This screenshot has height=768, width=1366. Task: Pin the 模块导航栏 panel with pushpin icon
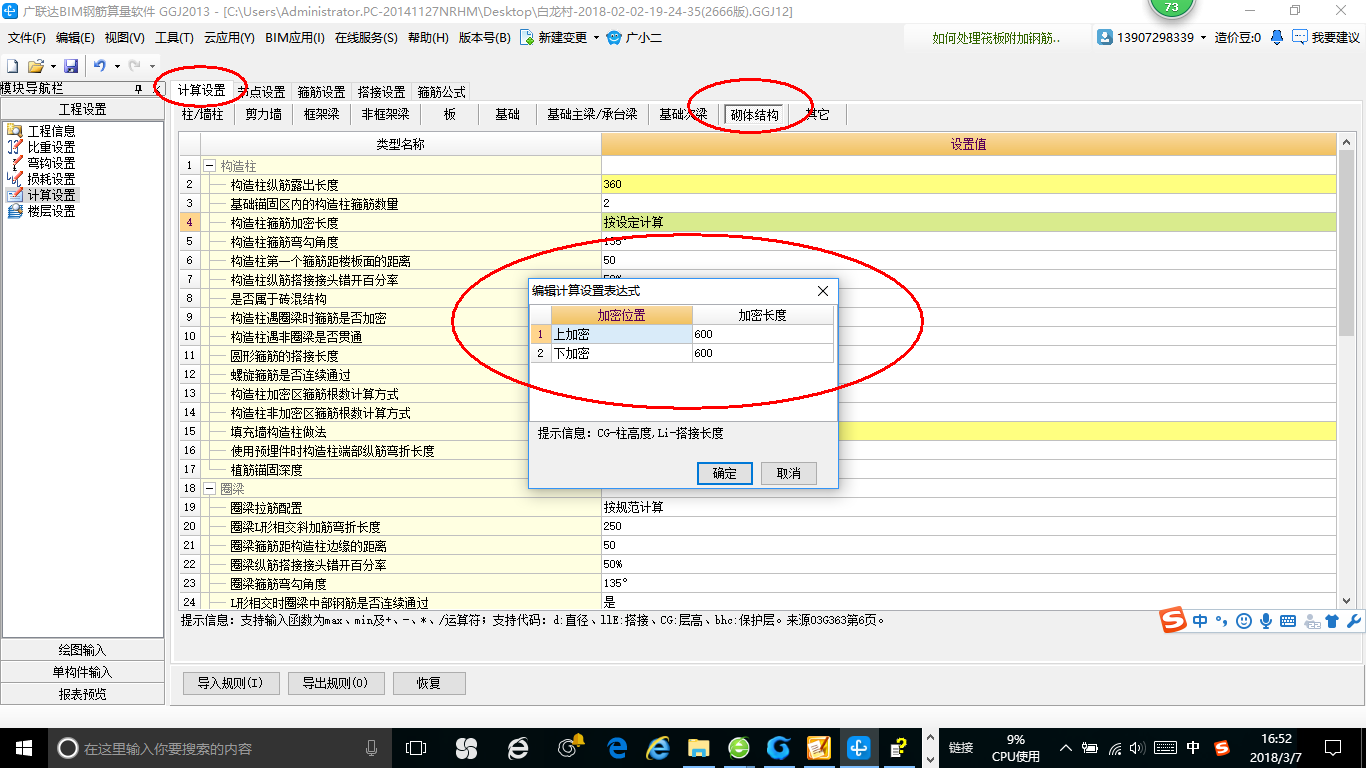[138, 89]
